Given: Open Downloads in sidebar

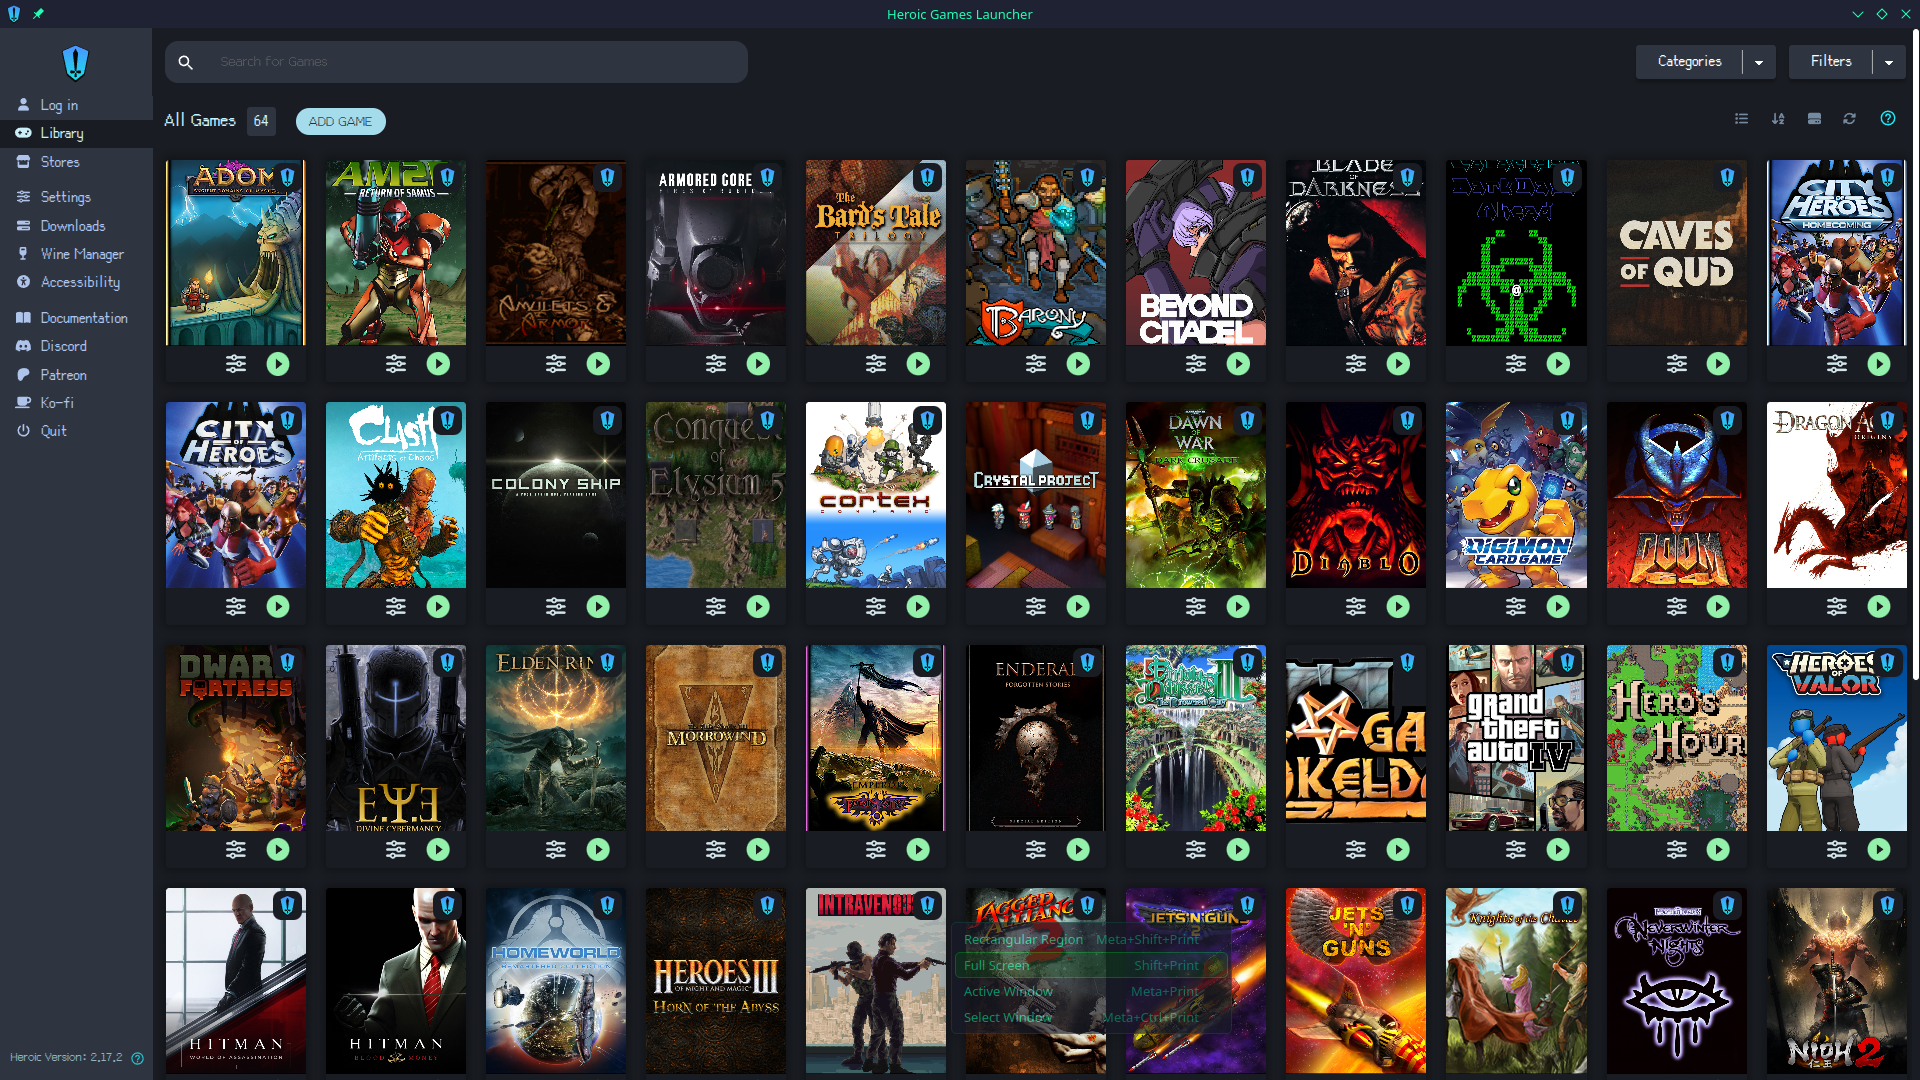Looking at the screenshot, I should point(76,226).
